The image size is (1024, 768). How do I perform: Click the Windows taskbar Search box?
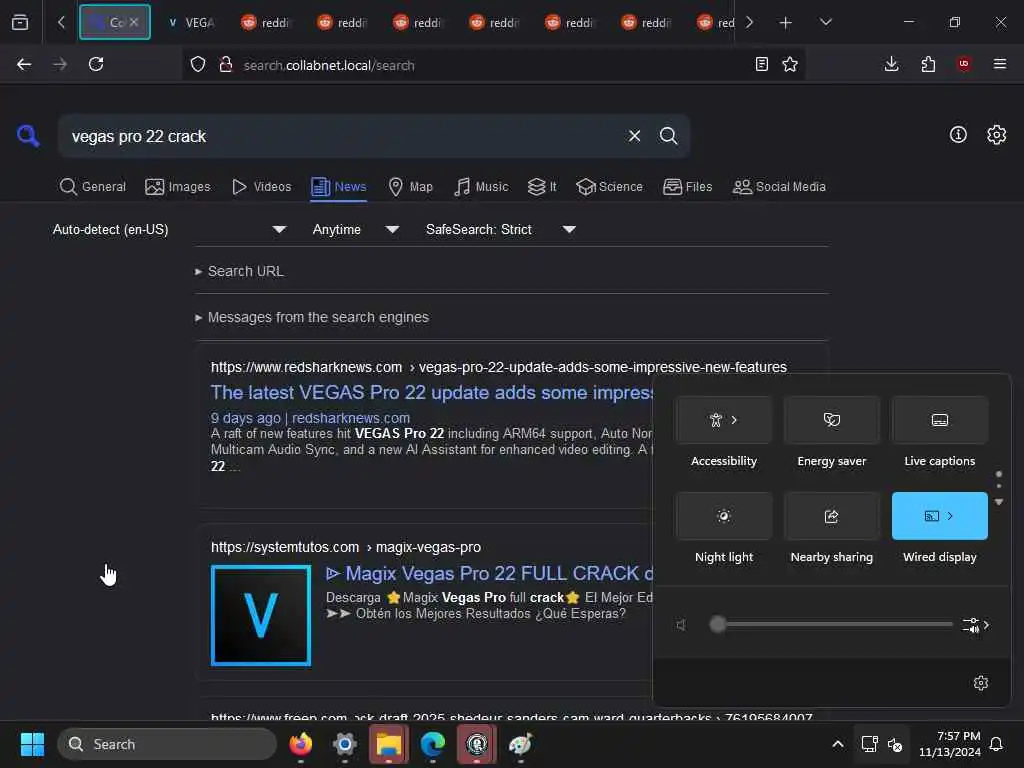(167, 744)
